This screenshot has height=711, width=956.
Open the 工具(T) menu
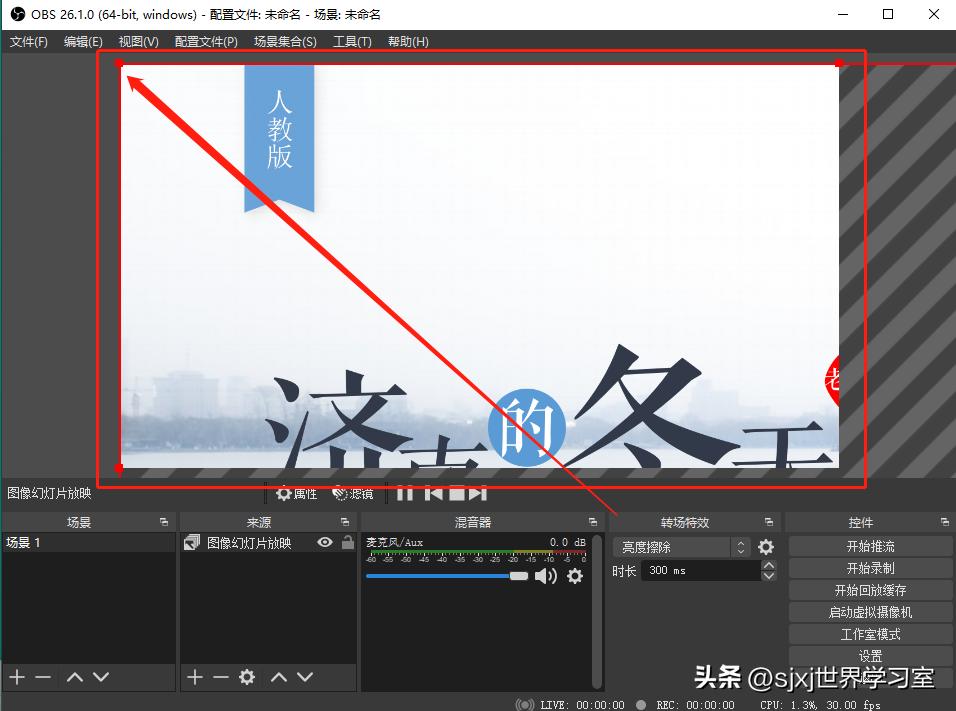tap(352, 41)
